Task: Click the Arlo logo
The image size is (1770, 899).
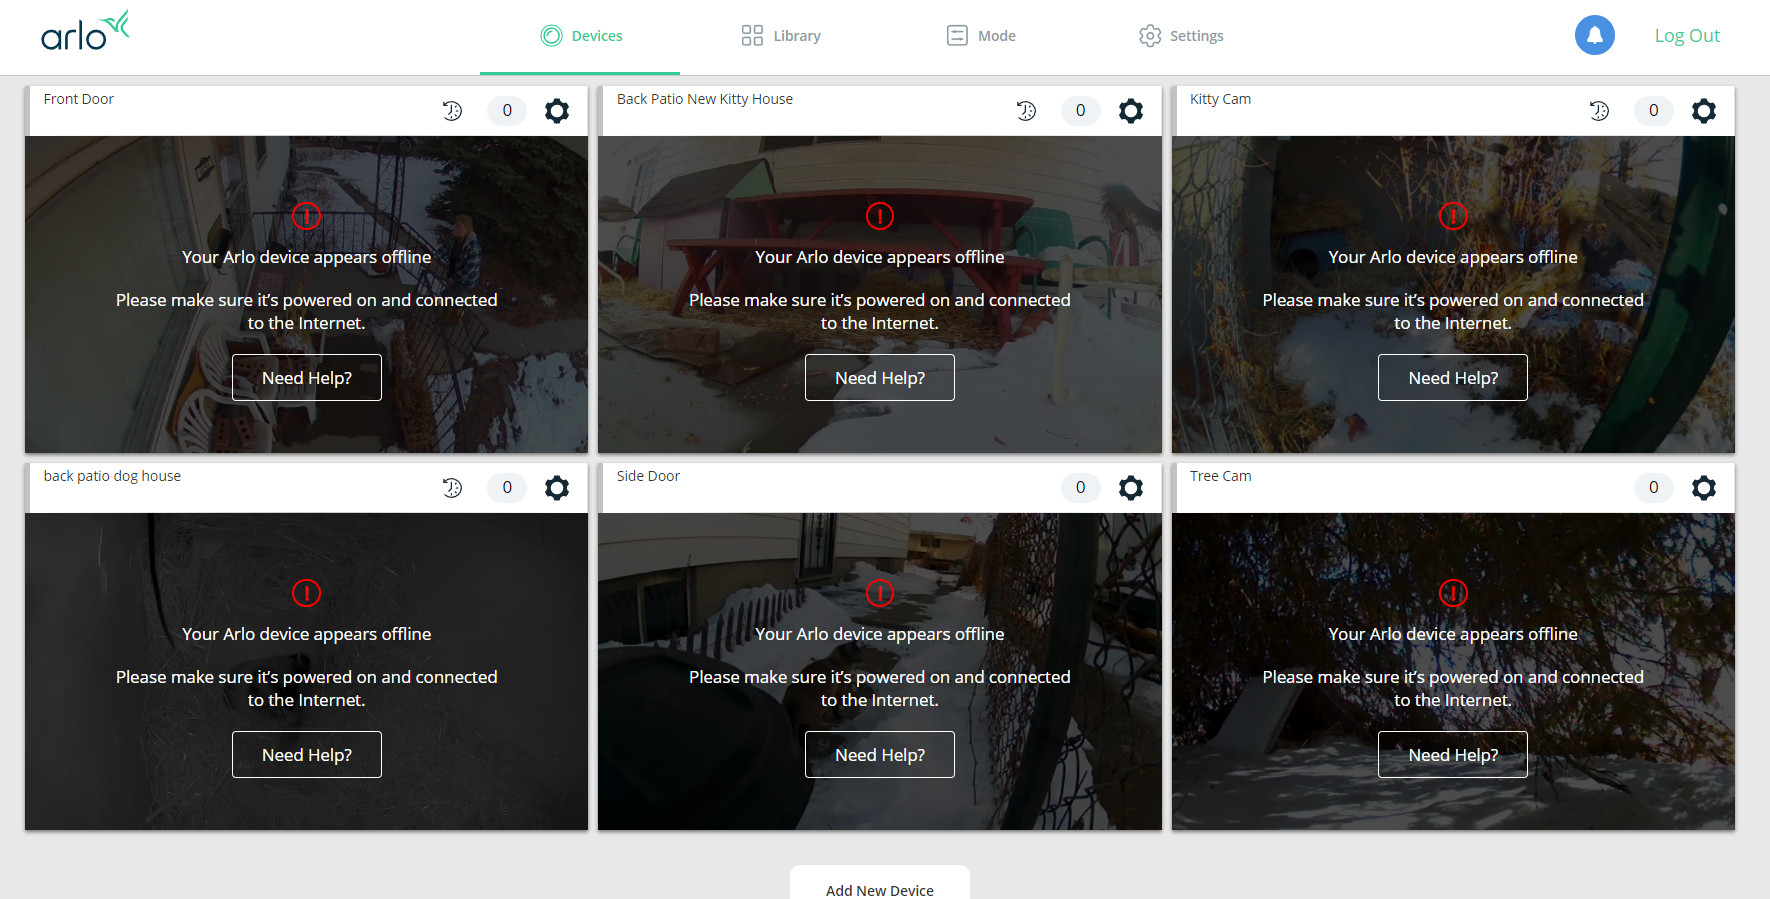Action: click(x=85, y=32)
